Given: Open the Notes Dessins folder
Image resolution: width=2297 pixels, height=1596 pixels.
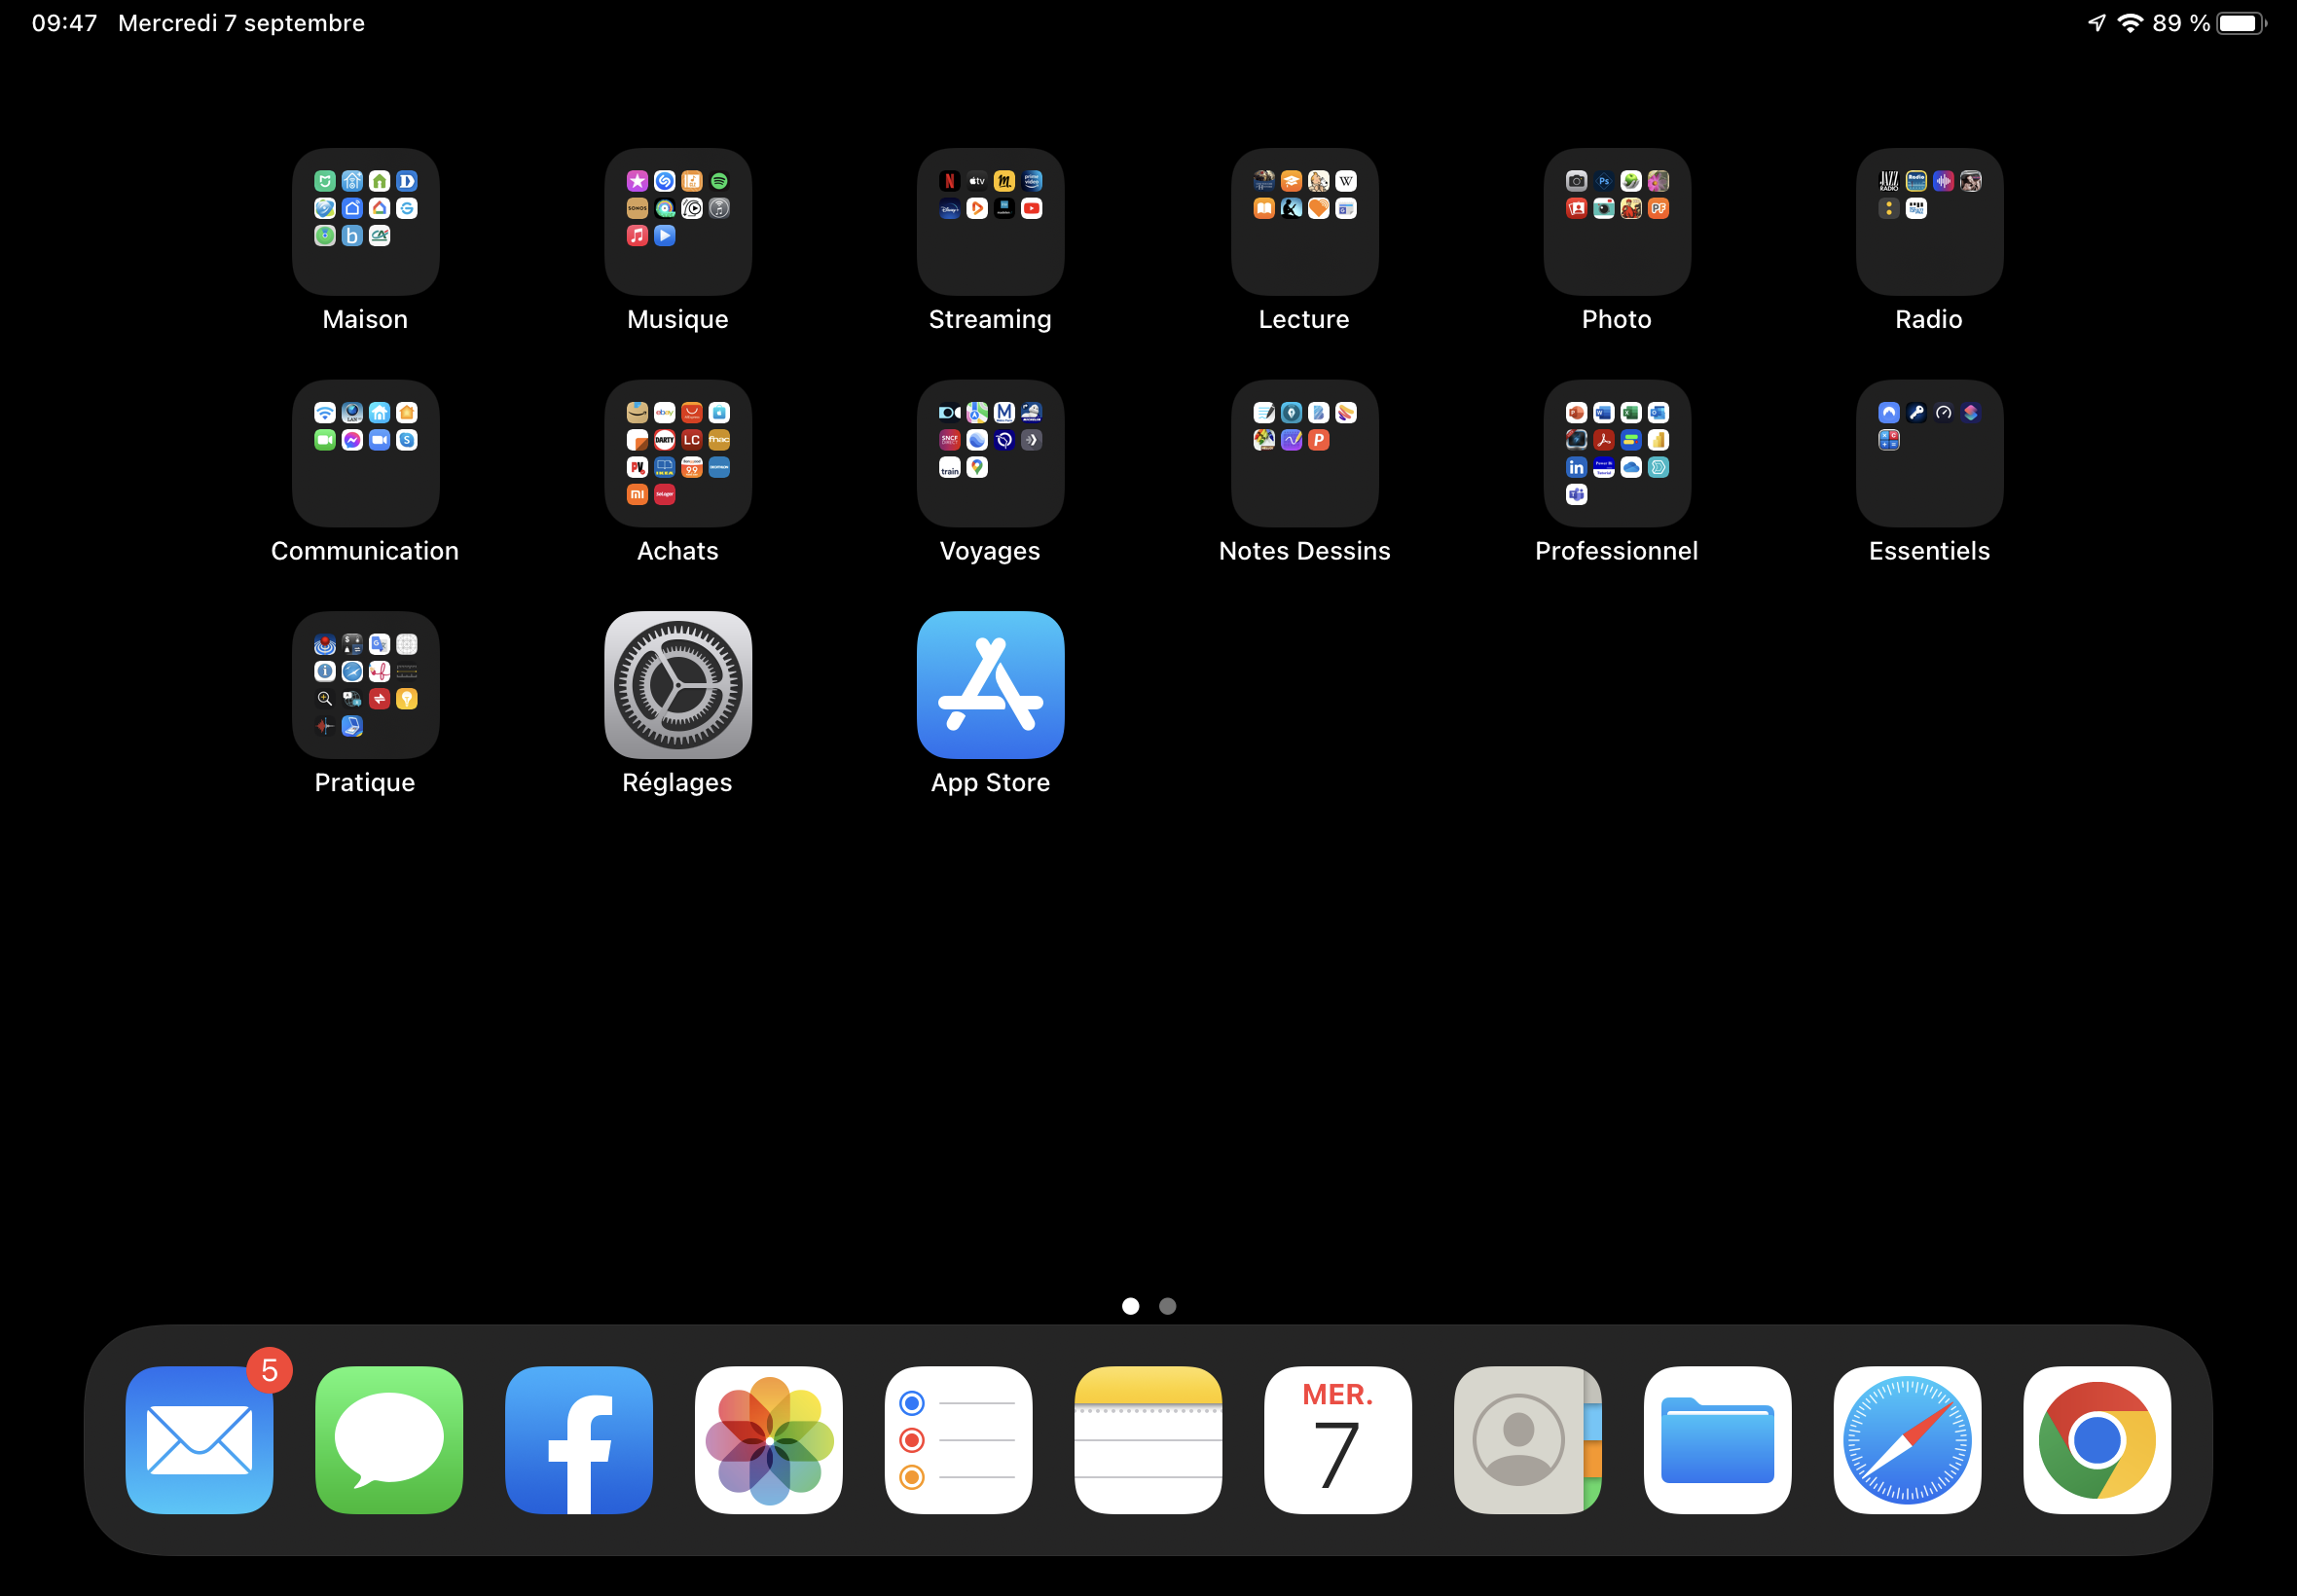Looking at the screenshot, I should [x=1304, y=453].
